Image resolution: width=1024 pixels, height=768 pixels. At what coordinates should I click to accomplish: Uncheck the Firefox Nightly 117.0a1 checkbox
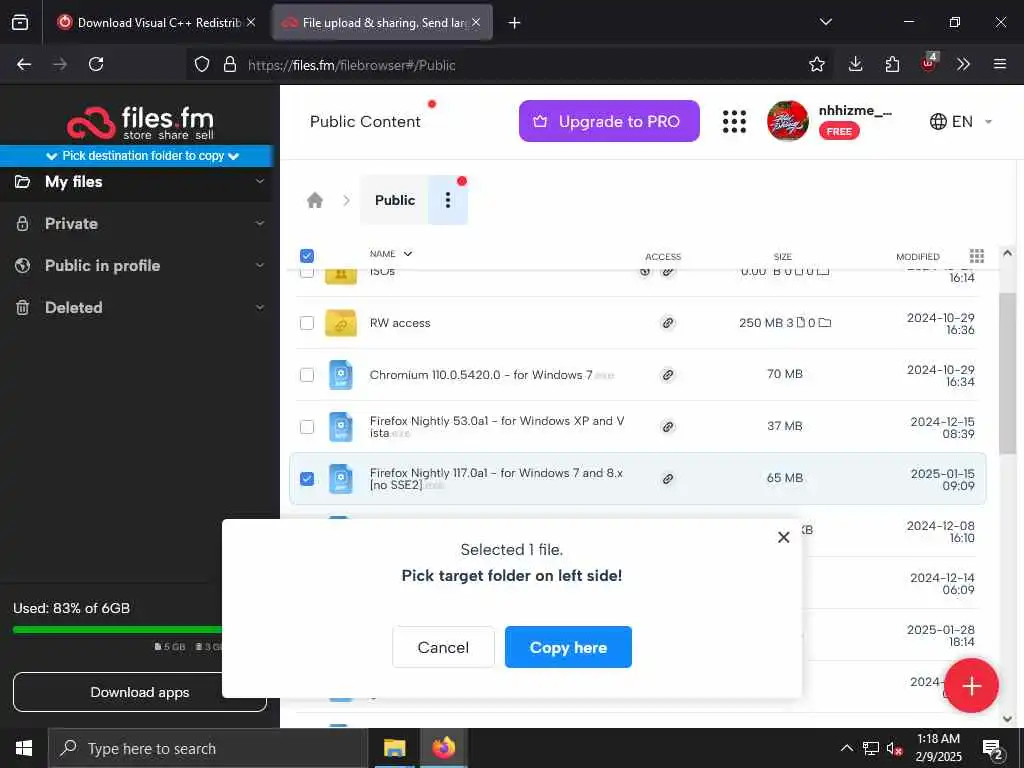point(307,479)
